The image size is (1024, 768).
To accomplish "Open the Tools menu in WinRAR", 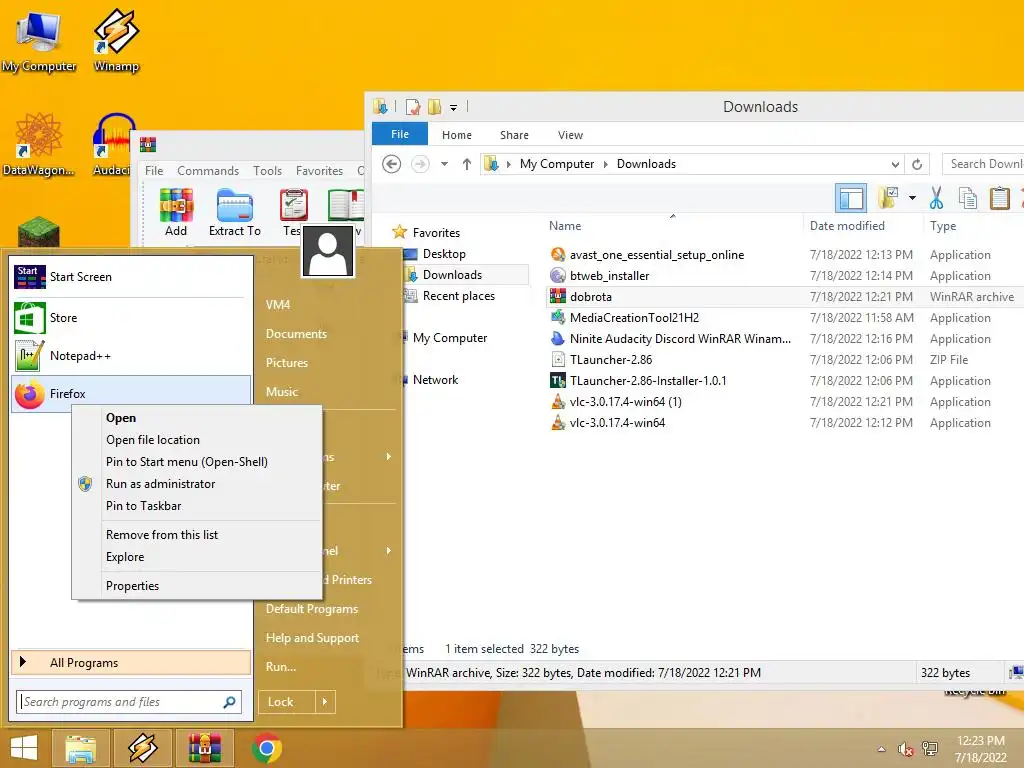I will (267, 170).
